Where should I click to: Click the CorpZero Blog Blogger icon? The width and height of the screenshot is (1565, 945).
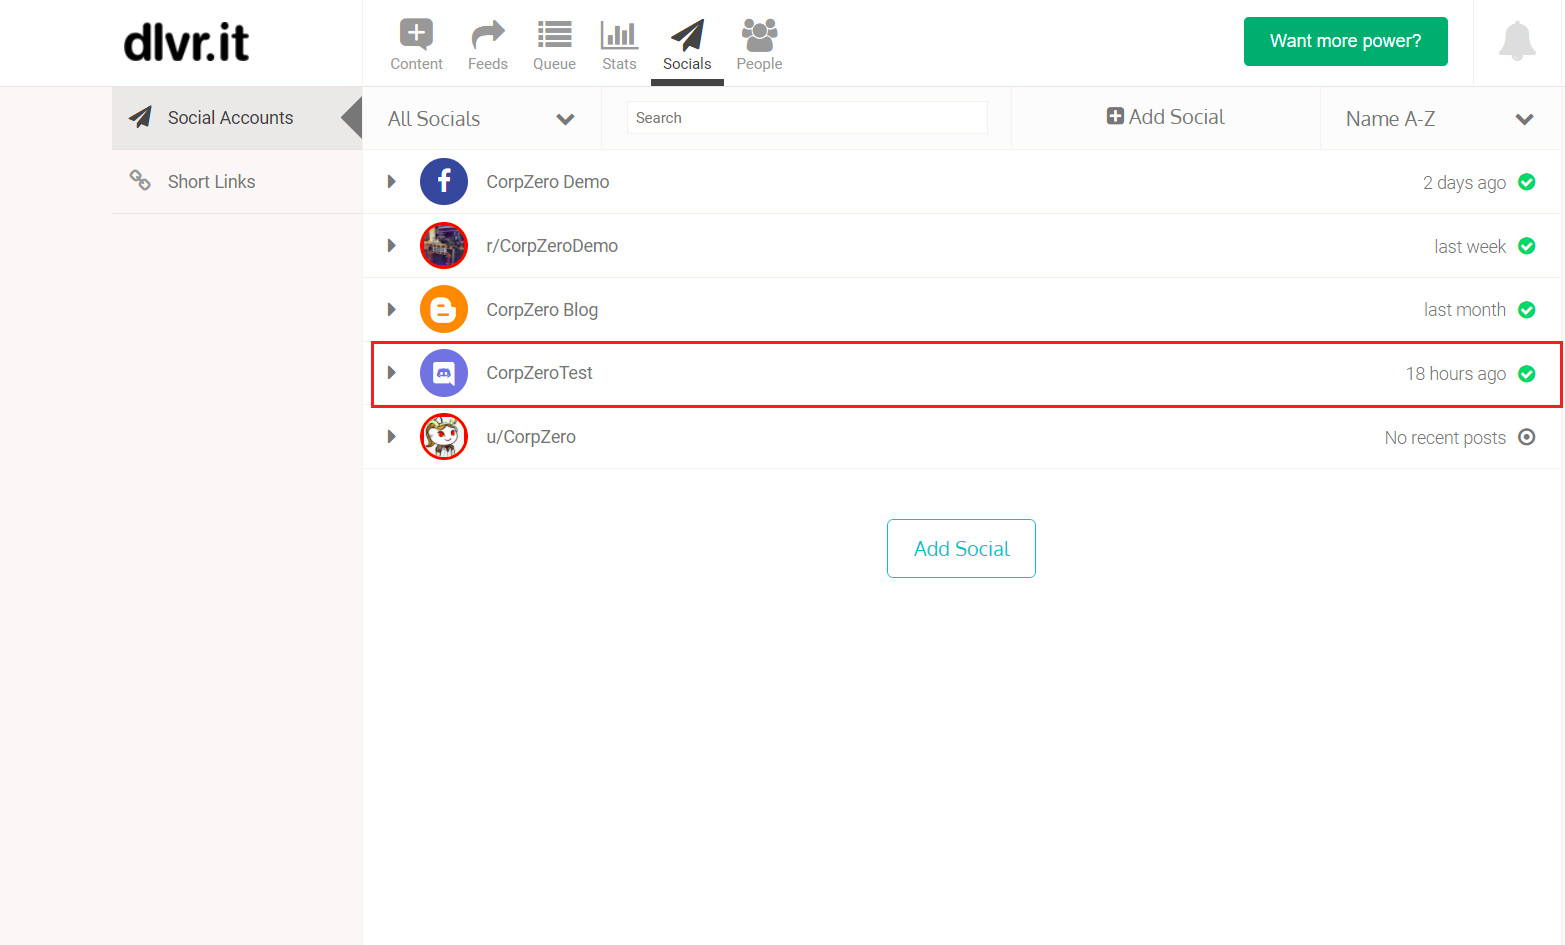point(444,310)
